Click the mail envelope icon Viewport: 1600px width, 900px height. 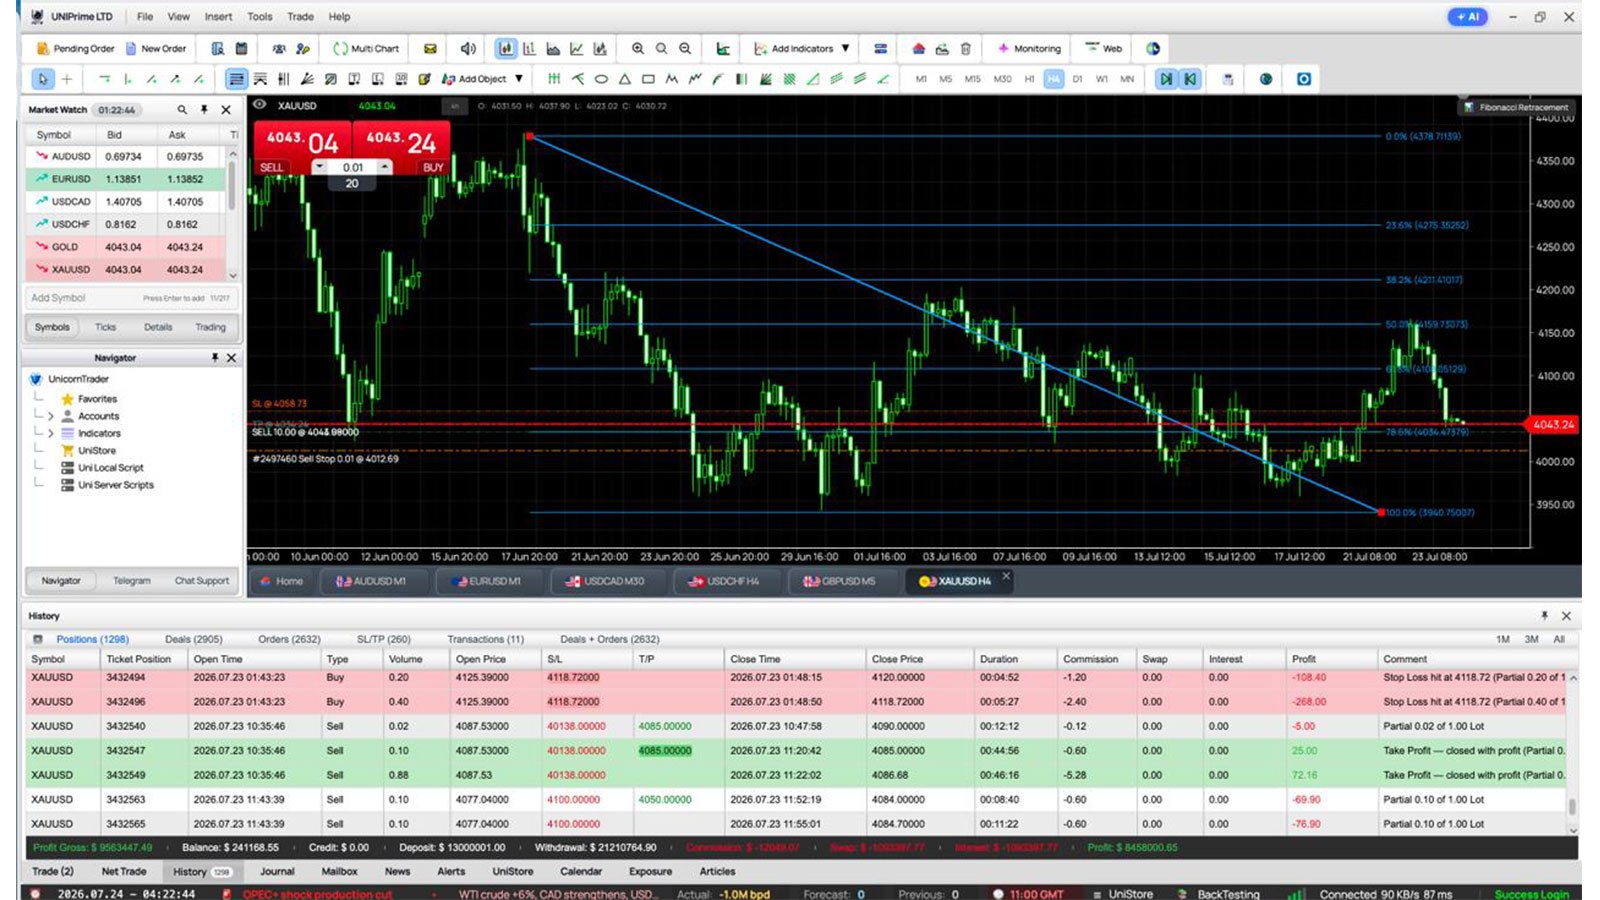click(x=430, y=48)
